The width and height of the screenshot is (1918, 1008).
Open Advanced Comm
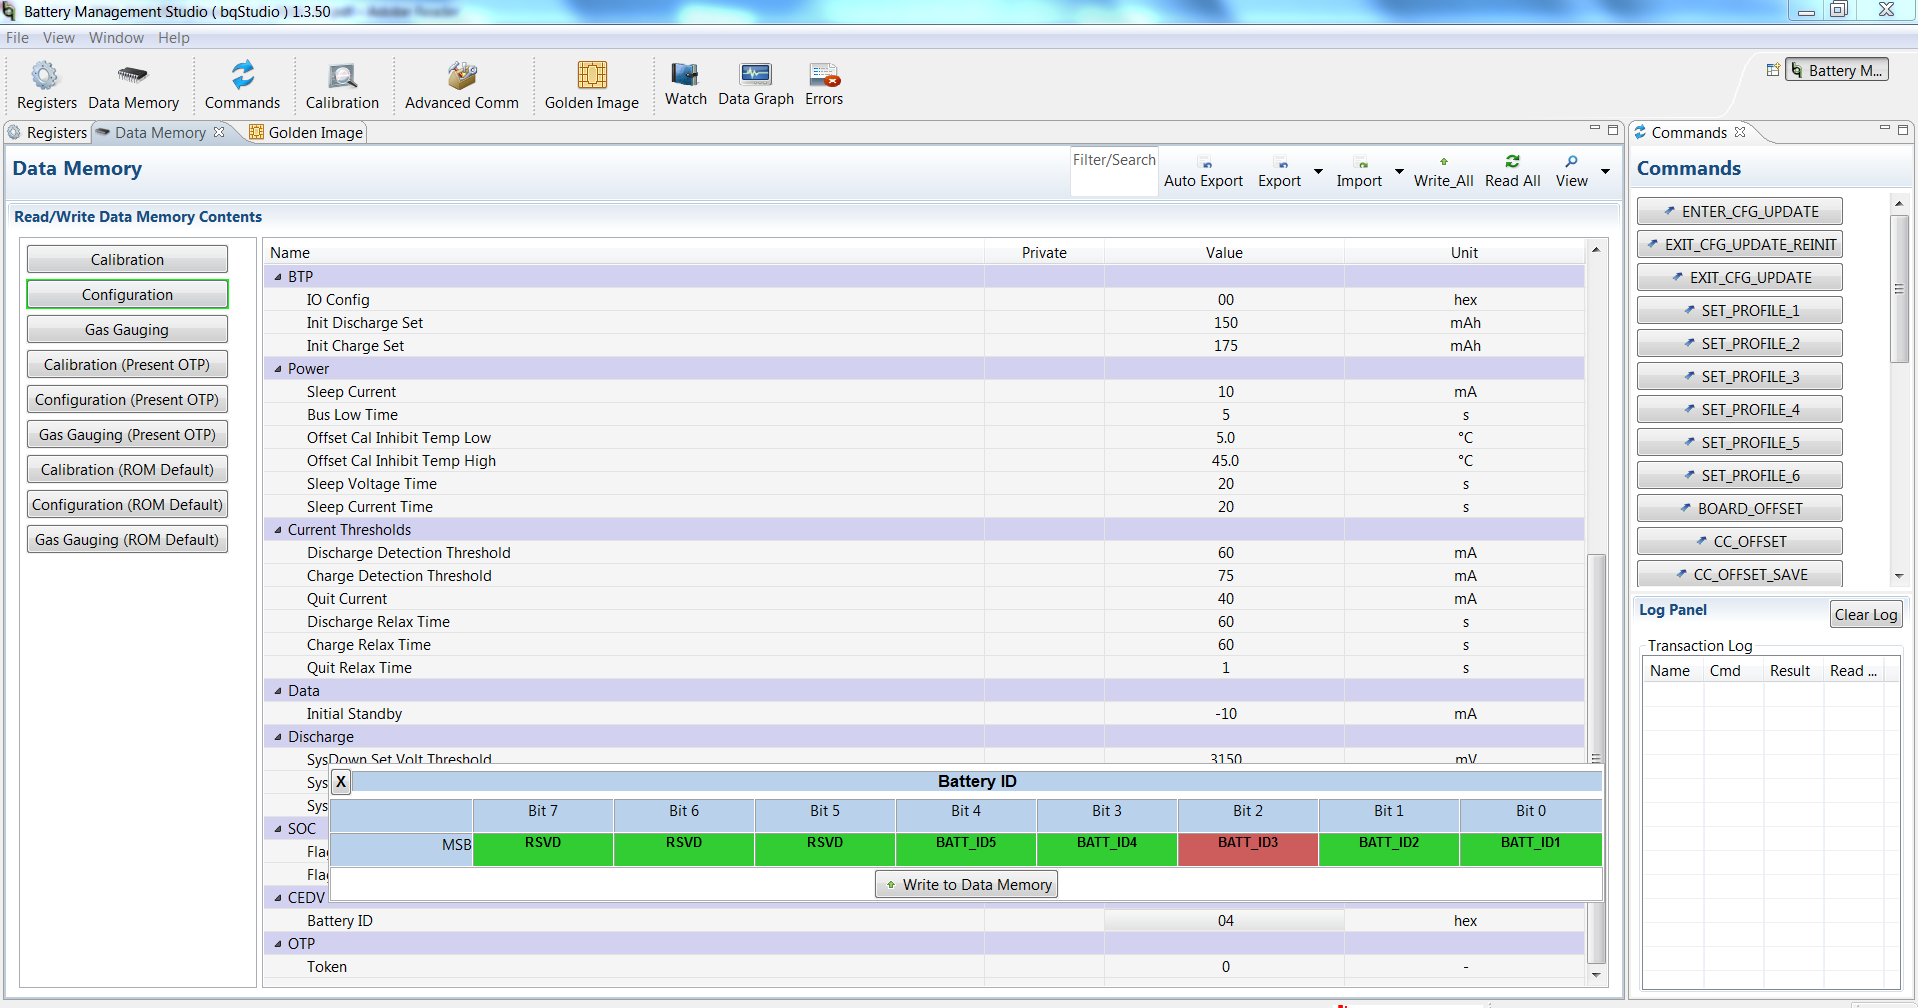461,85
